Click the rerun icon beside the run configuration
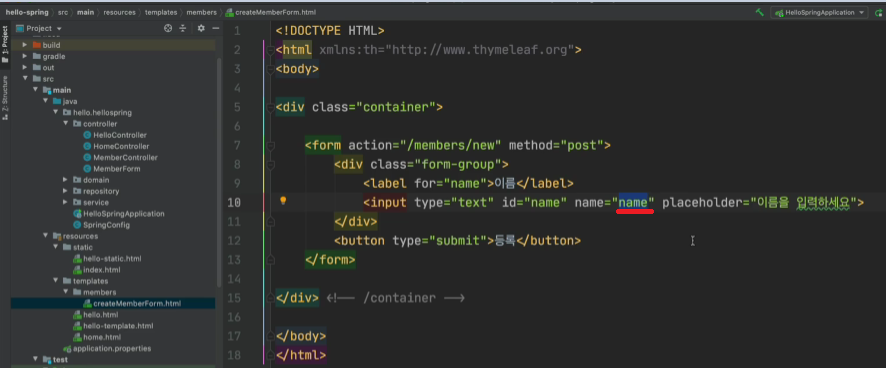The image size is (886, 368). (x=879, y=12)
